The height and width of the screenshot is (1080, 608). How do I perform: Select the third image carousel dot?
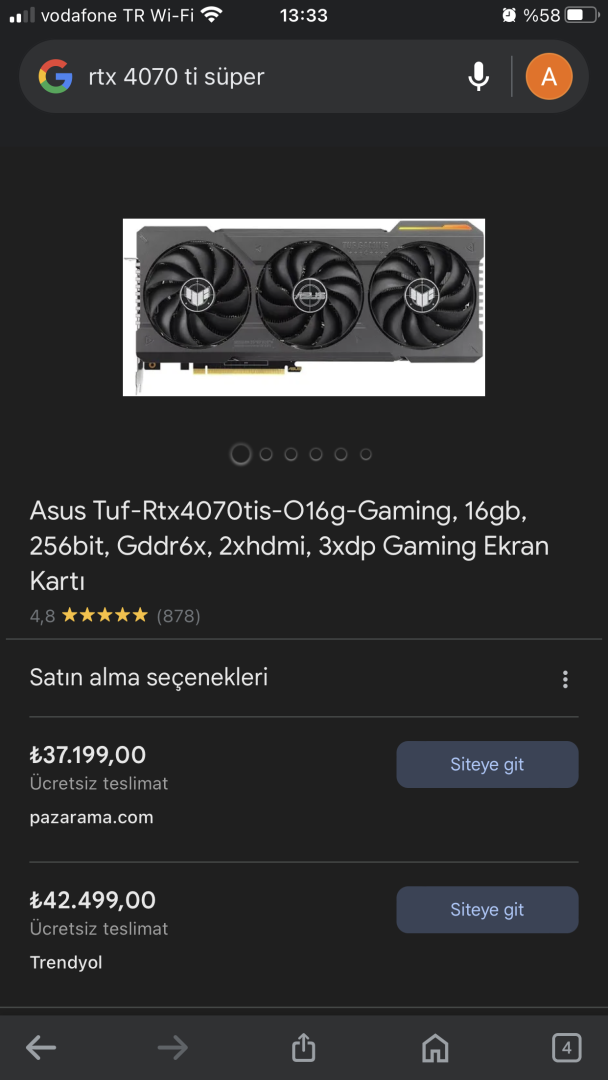pyautogui.click(x=291, y=455)
